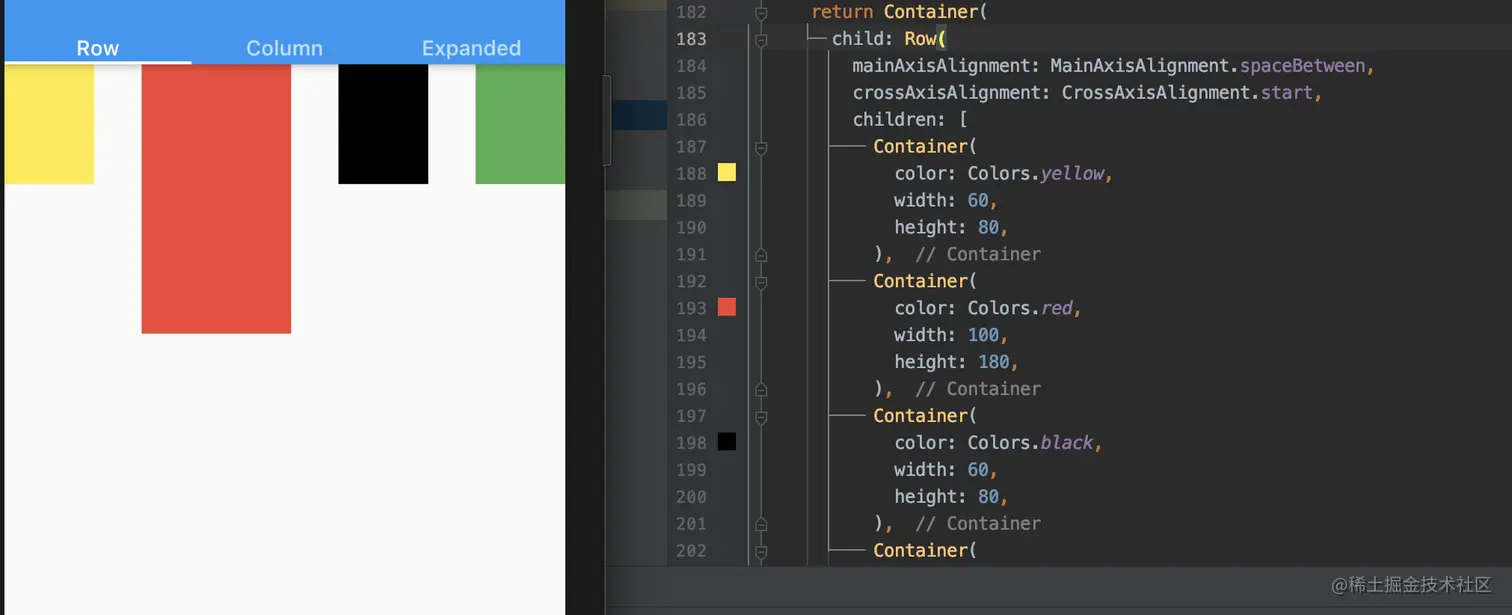Viewport: 1512px width, 615px height.
Task: Click '// Container' comment on line 196
Action: tap(978, 389)
